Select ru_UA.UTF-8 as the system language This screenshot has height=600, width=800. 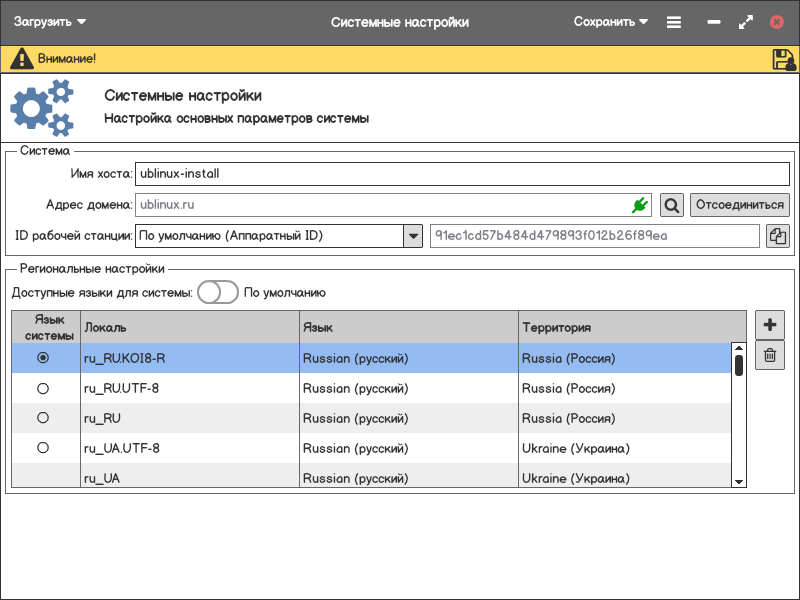click(x=42, y=448)
